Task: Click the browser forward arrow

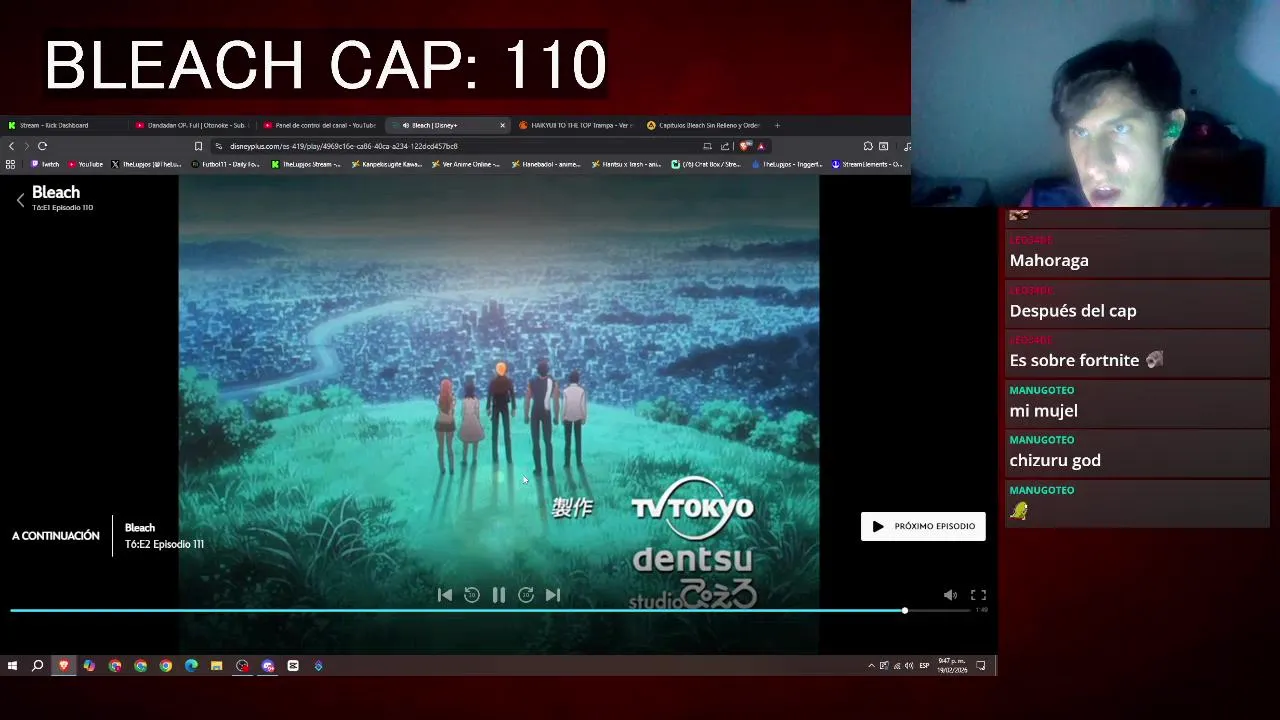Action: [x=26, y=146]
